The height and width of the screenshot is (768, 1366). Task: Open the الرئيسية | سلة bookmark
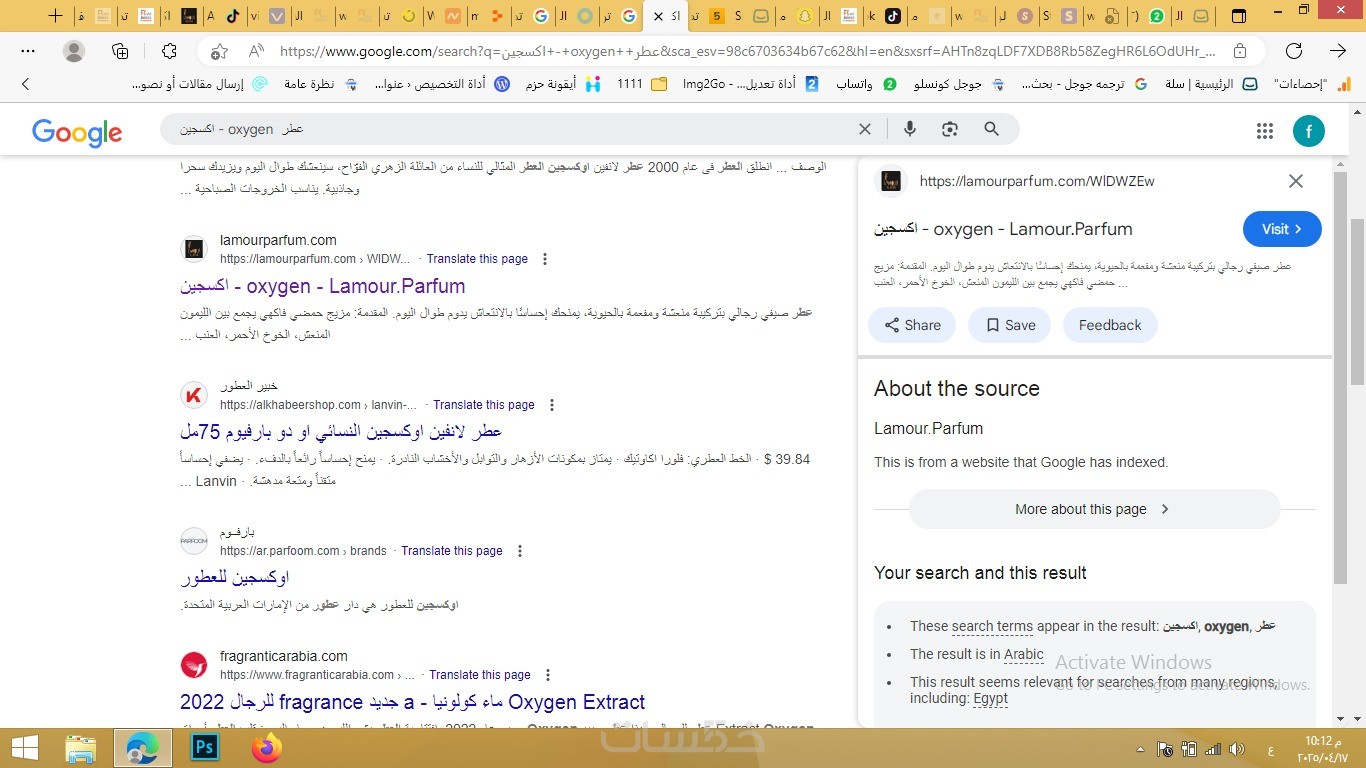coord(1211,84)
